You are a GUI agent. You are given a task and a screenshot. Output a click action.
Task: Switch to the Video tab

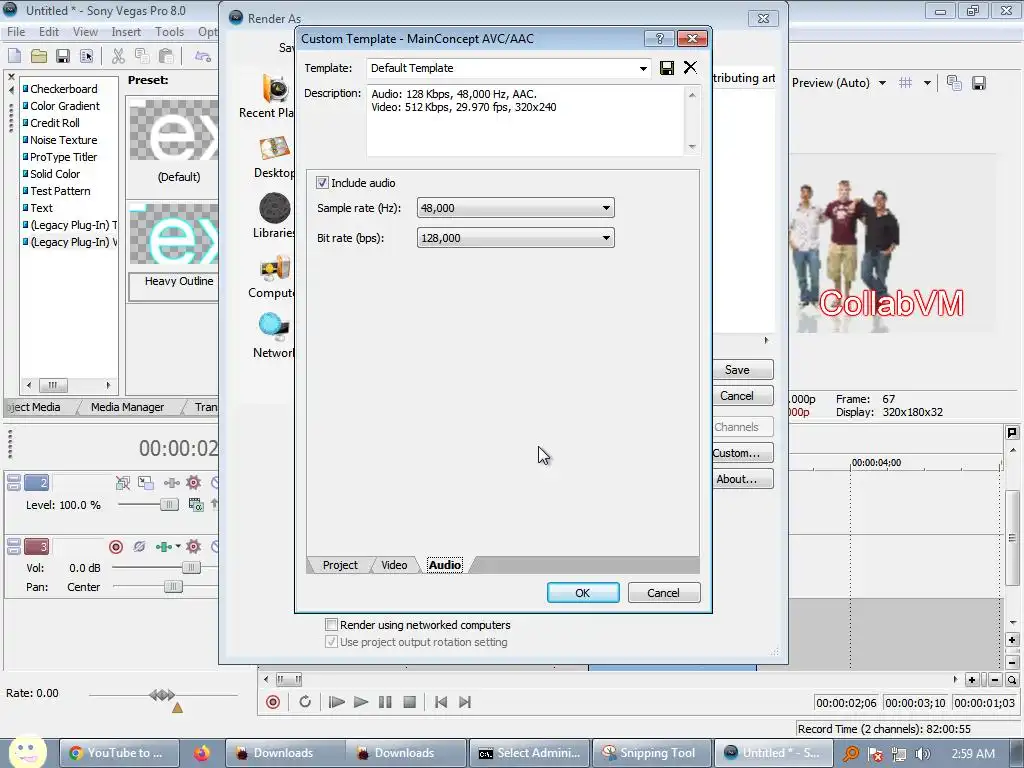(x=394, y=565)
